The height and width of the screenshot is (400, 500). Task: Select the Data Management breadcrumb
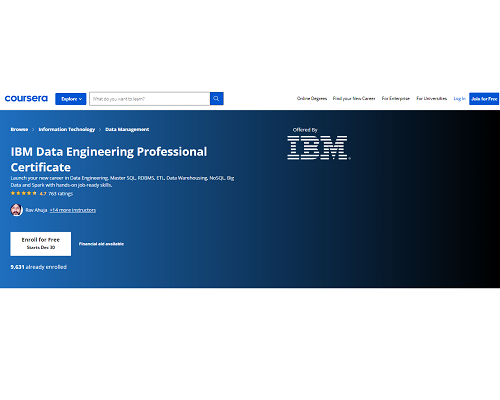point(127,129)
